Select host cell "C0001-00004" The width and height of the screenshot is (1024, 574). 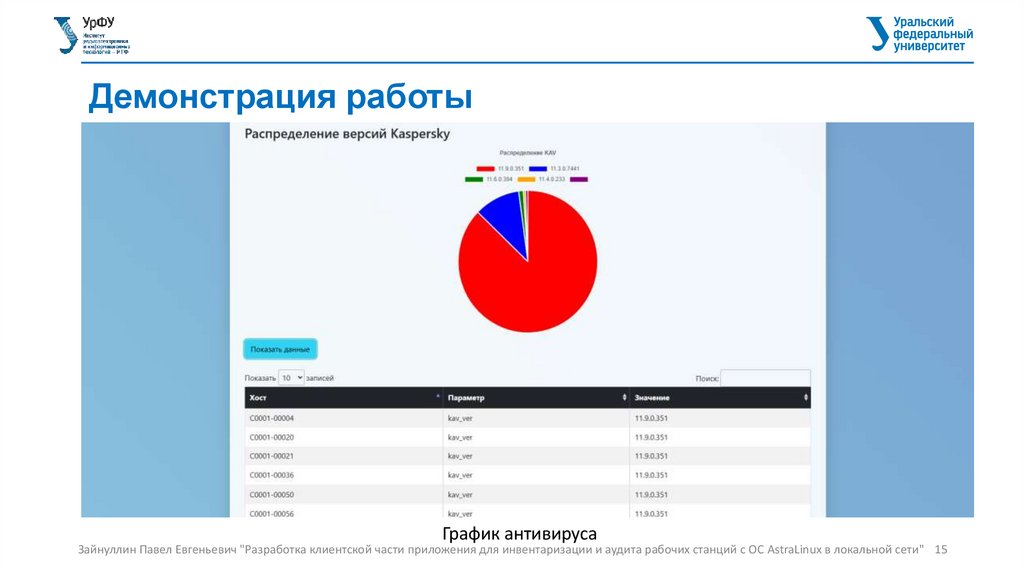click(x=272, y=418)
